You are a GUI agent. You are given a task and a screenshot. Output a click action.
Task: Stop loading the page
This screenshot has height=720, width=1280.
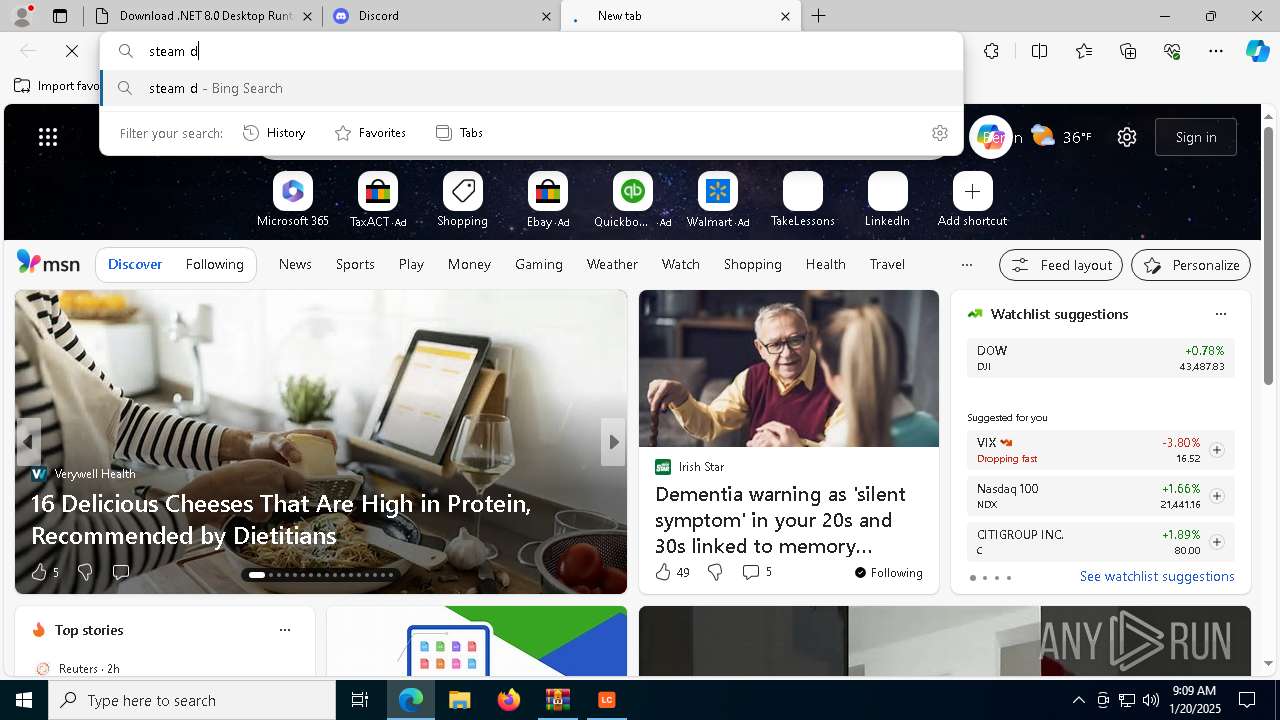point(72,51)
